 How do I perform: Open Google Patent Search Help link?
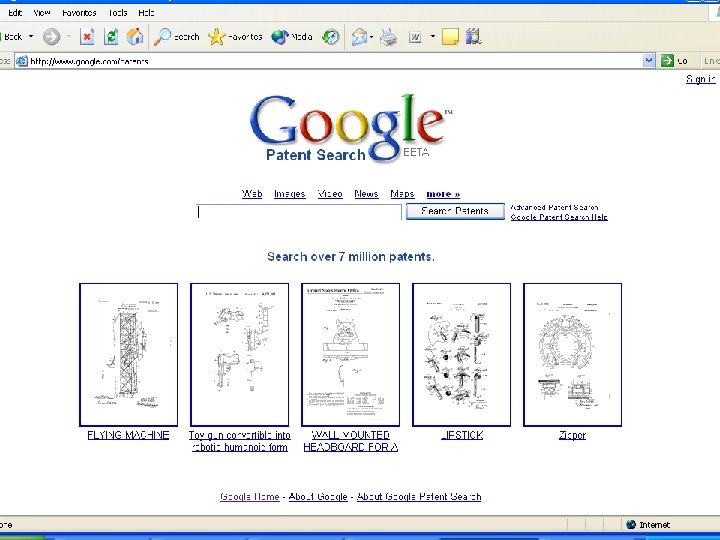click(x=559, y=217)
